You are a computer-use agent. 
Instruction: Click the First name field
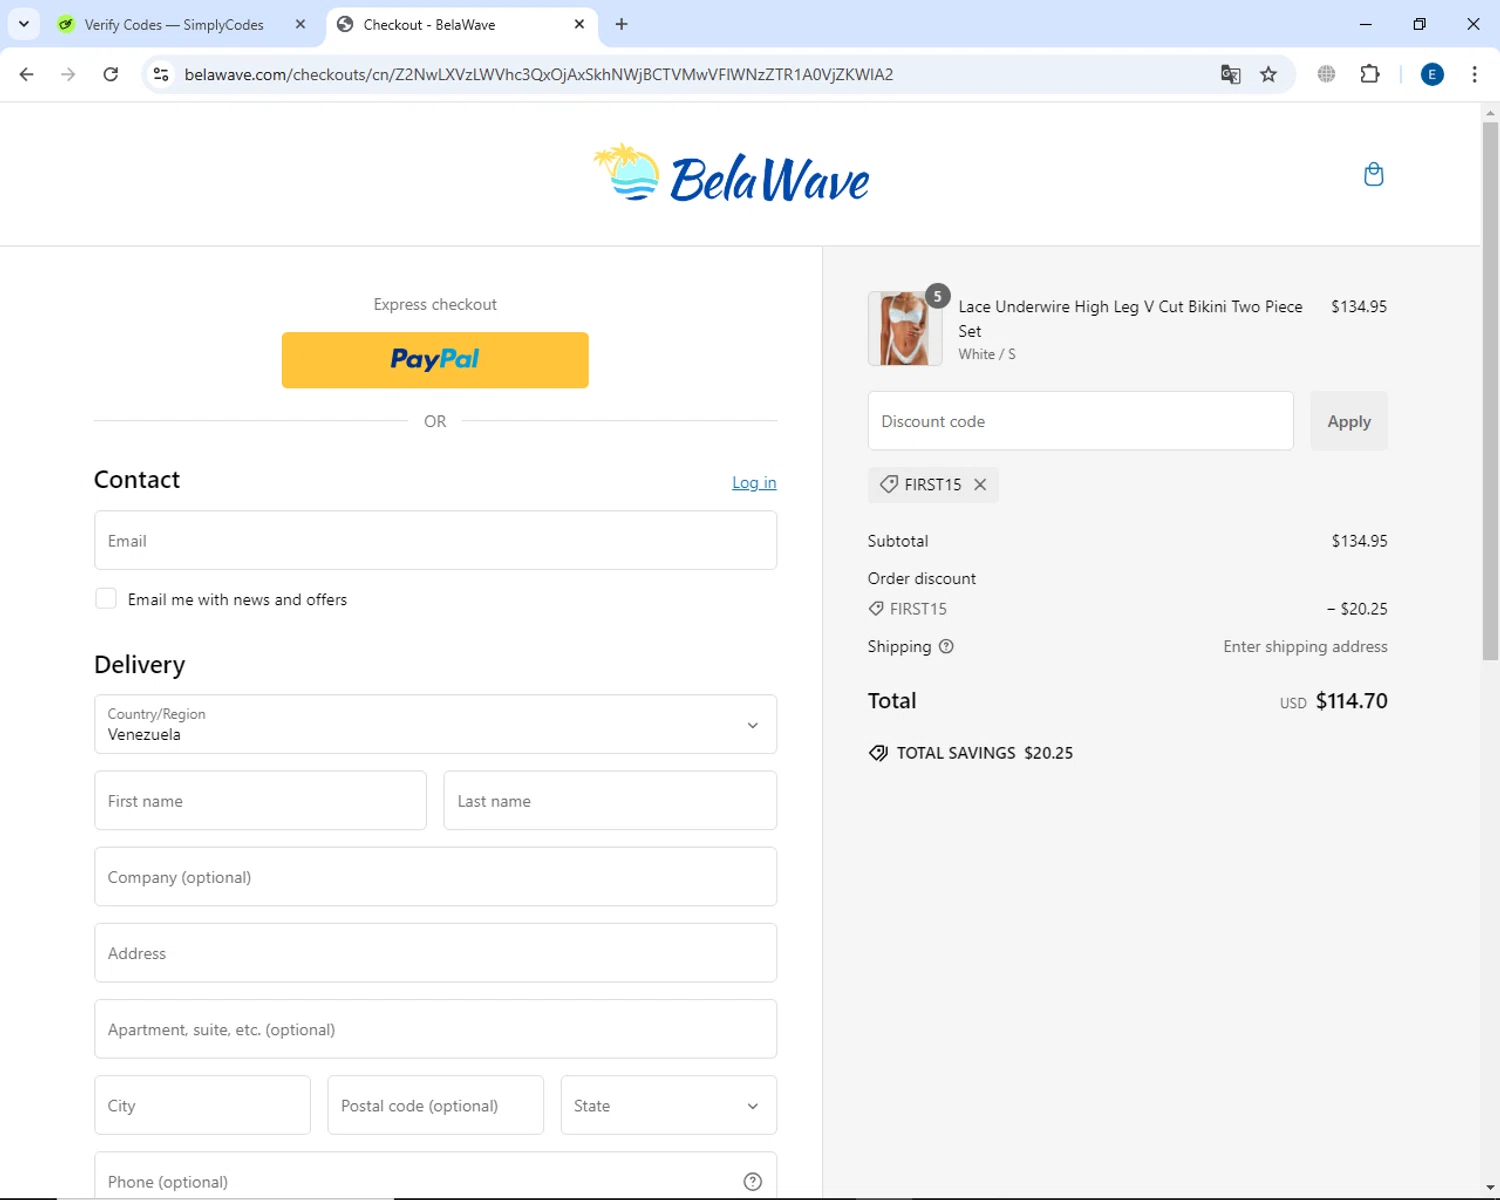260,800
